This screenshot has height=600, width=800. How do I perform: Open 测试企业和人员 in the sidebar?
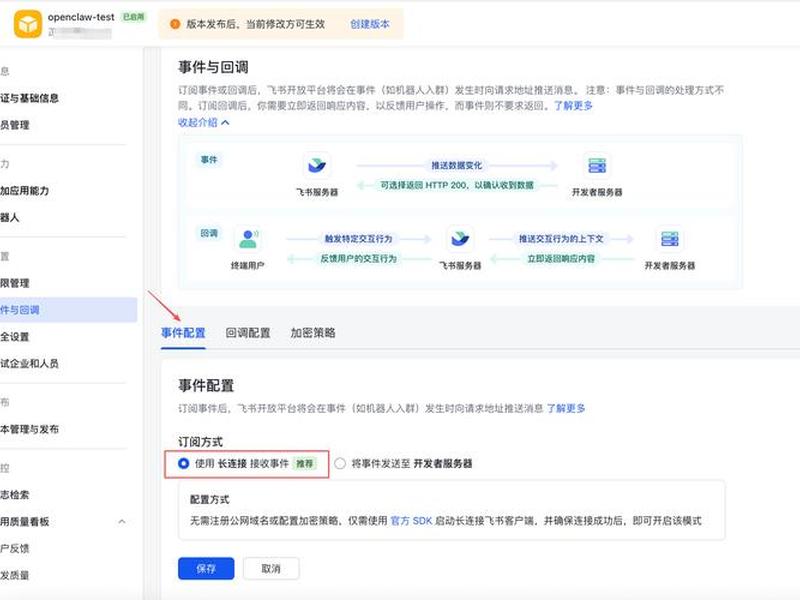tap(30, 363)
